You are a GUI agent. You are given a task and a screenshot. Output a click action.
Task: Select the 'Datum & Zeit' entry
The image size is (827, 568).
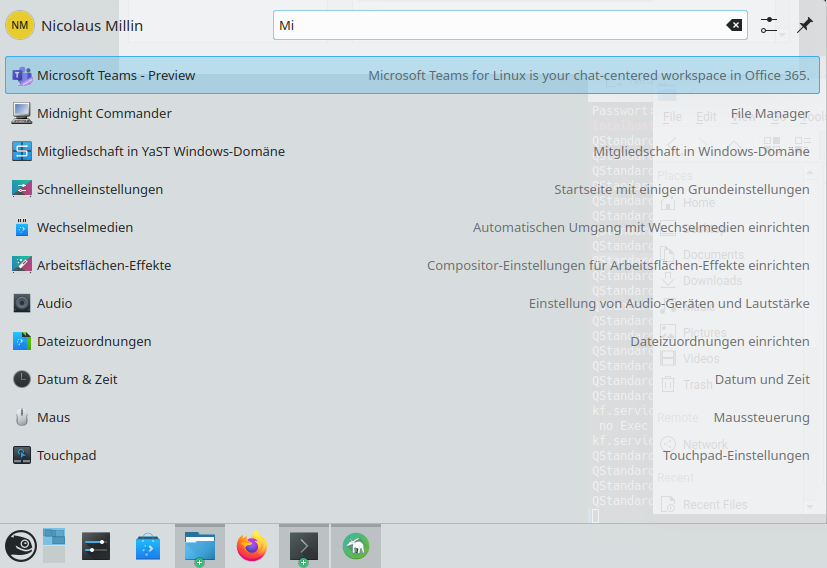[412, 379]
